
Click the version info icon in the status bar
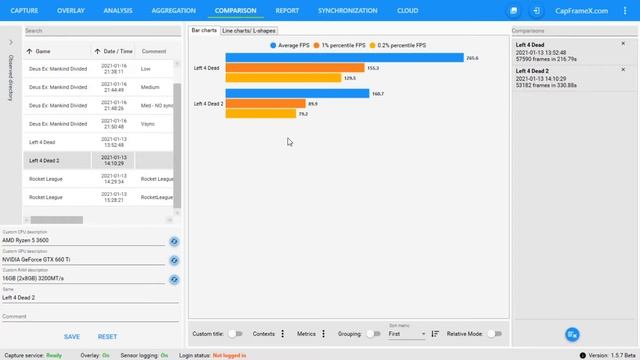(582, 356)
